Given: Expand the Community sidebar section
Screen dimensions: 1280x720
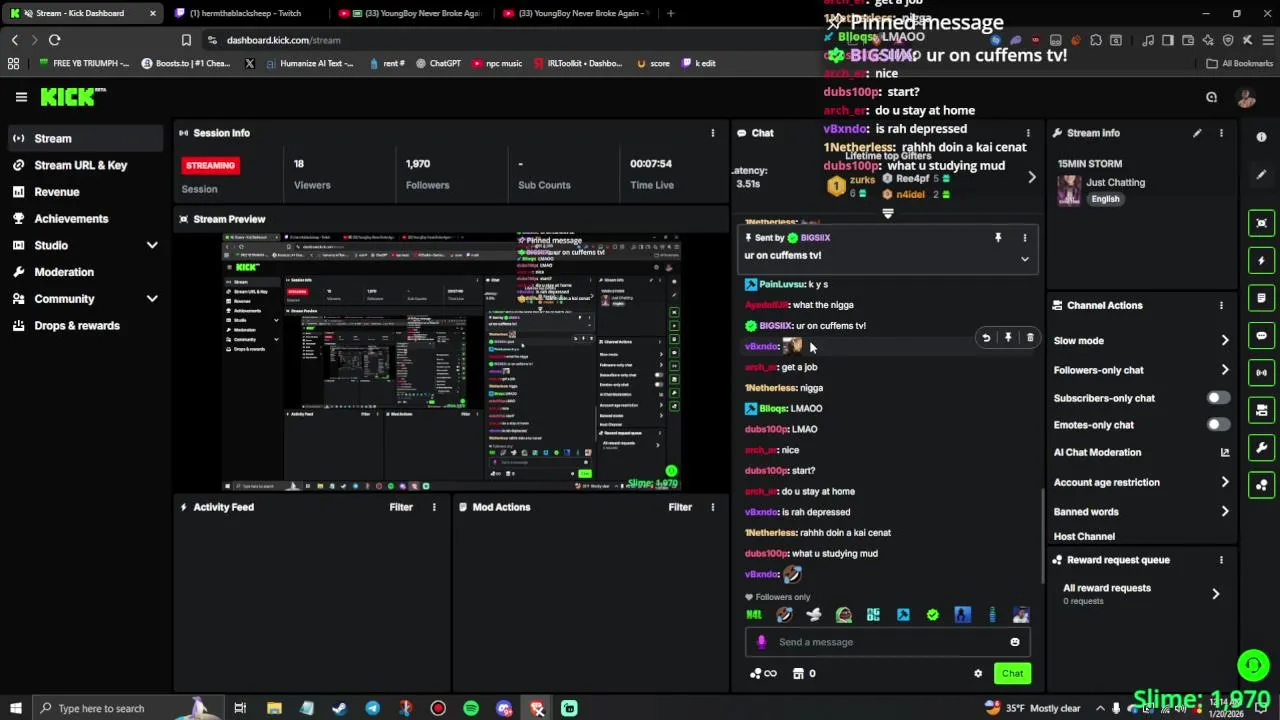Looking at the screenshot, I should 152,299.
